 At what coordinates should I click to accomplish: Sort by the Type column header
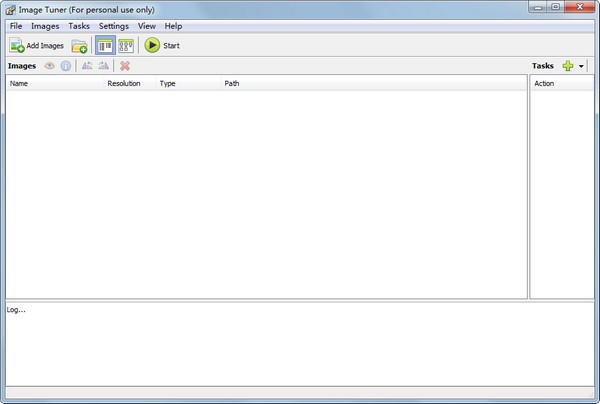click(189, 83)
